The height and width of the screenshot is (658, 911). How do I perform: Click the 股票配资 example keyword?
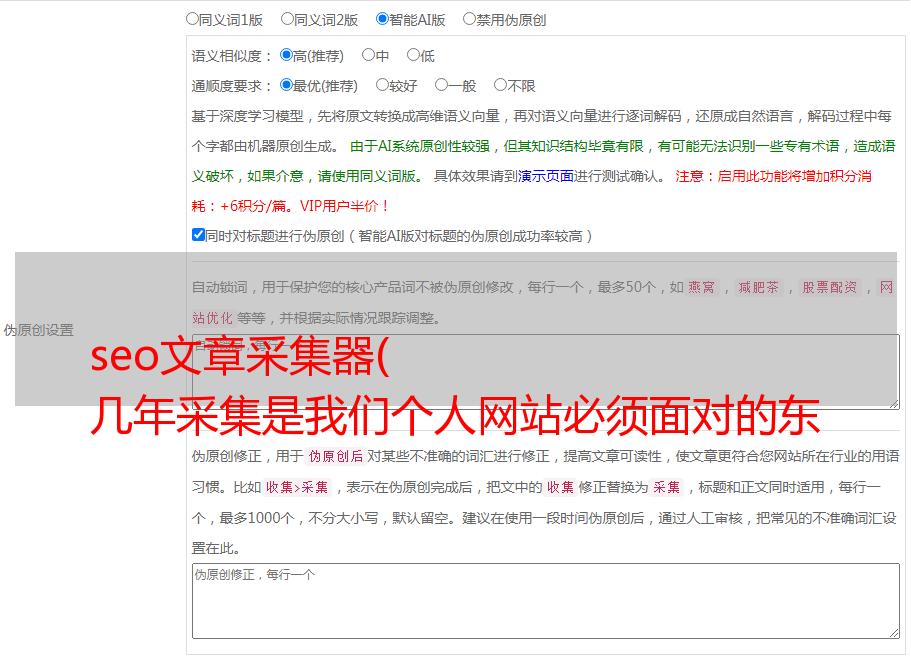coord(829,287)
